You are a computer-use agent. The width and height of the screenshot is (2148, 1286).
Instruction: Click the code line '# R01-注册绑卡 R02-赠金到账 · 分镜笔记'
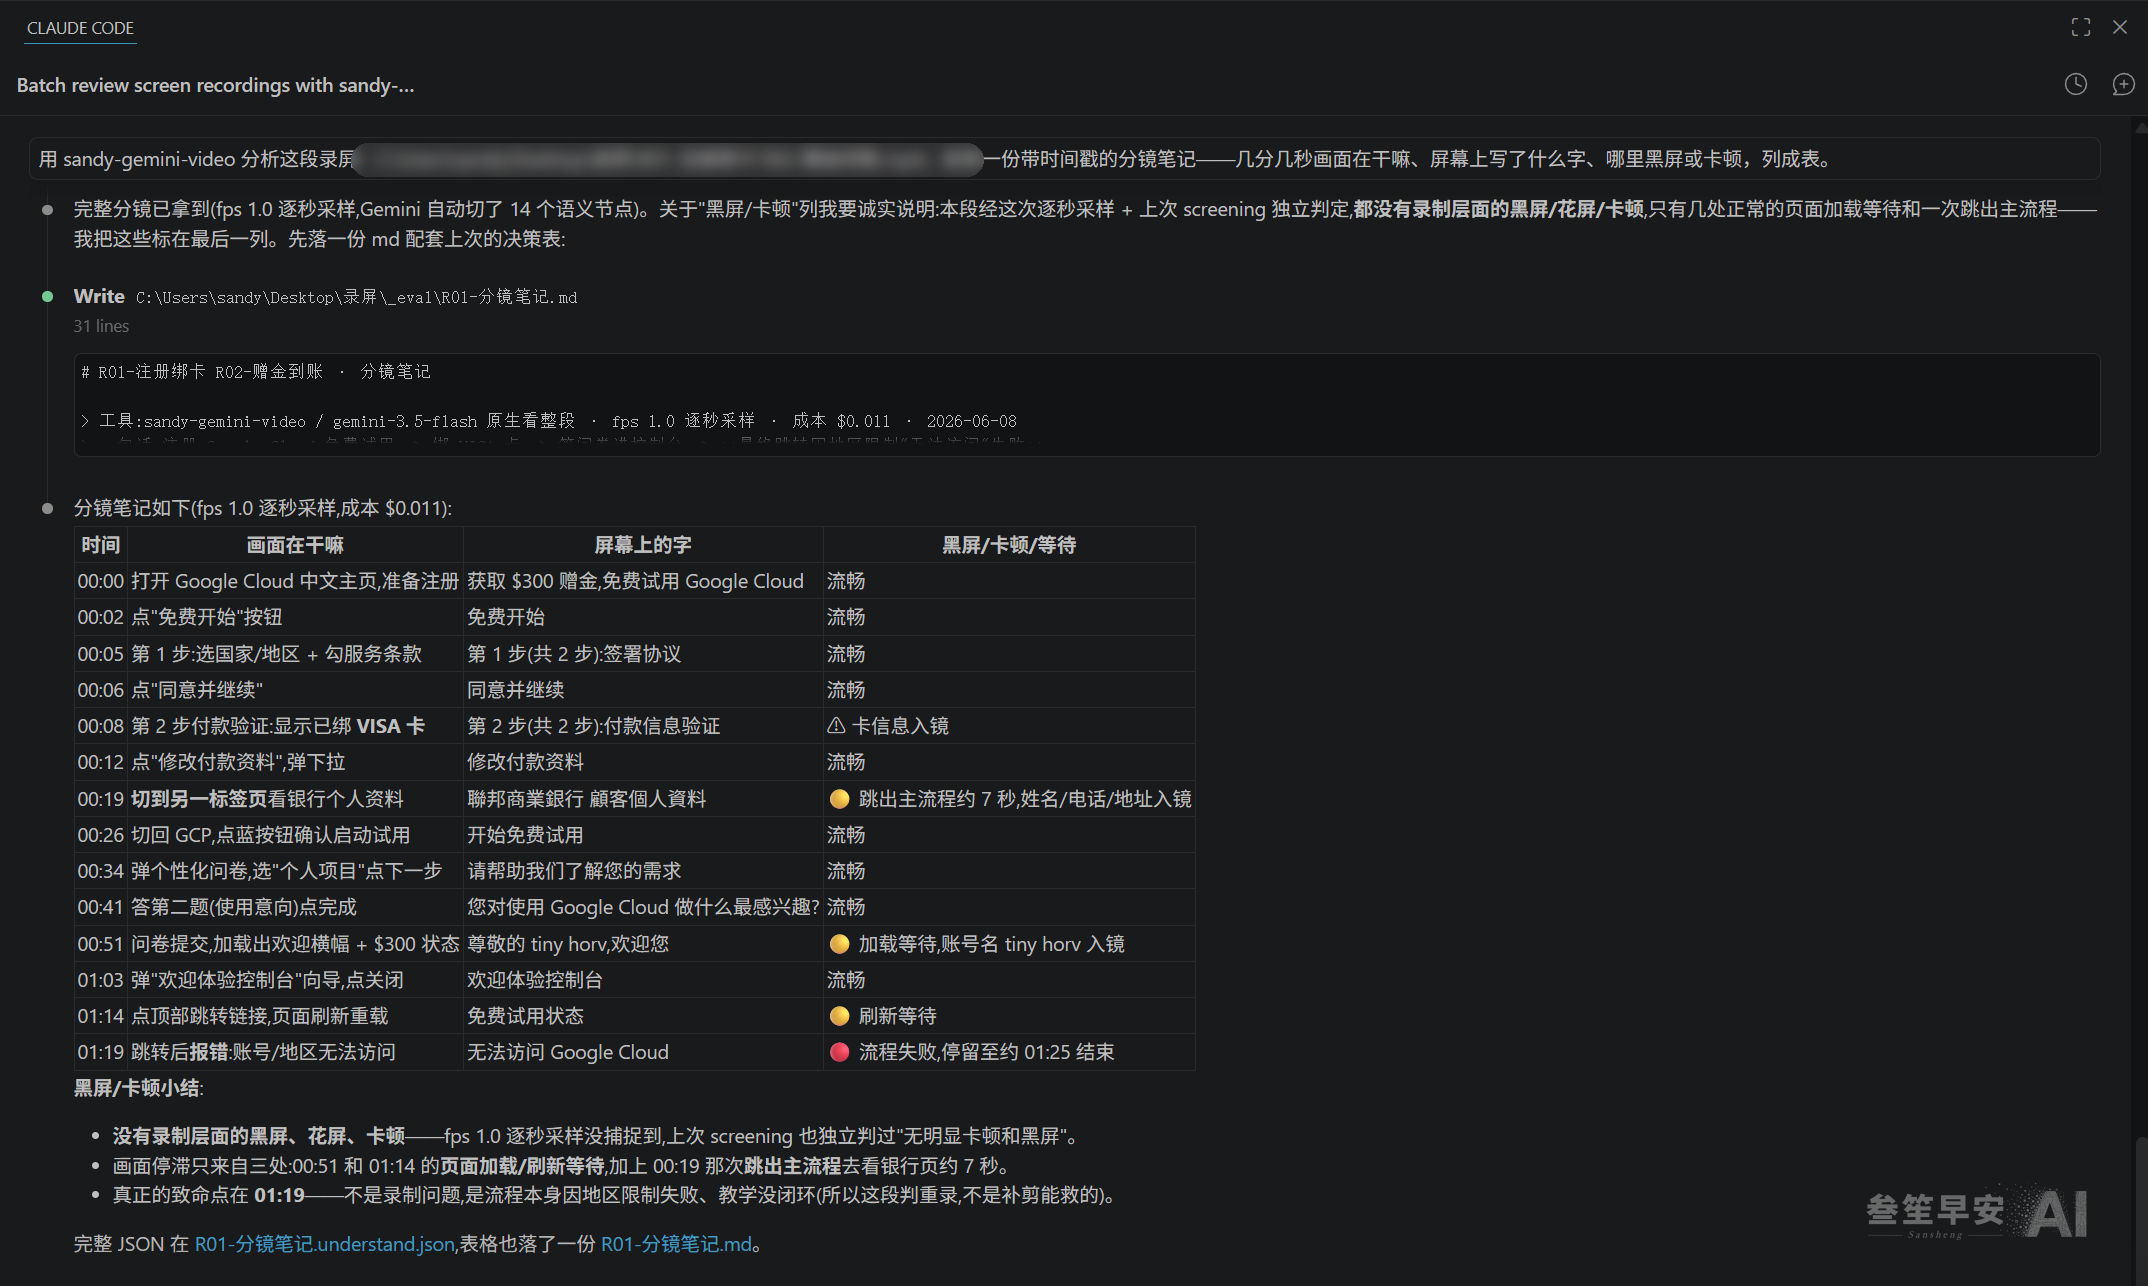[x=255, y=372]
